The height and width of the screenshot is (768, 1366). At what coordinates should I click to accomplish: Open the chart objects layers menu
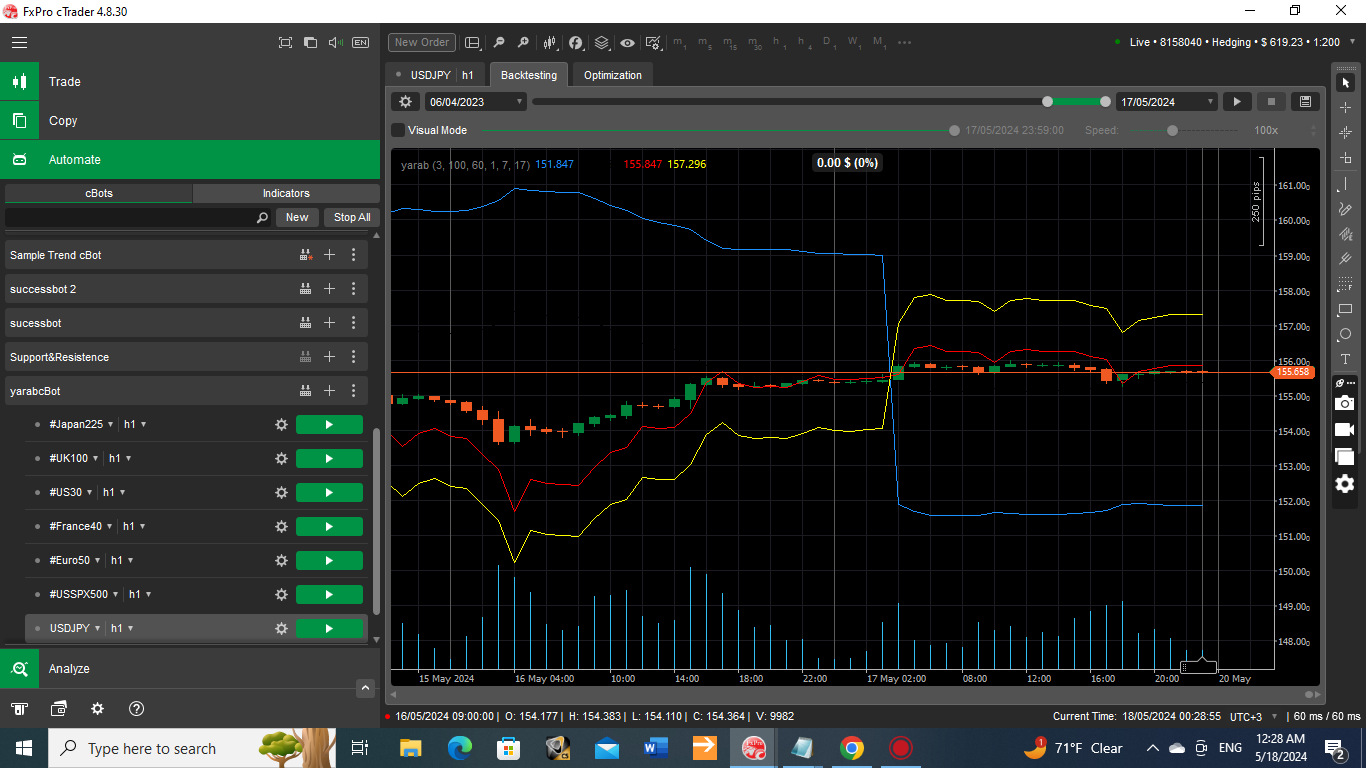602,43
